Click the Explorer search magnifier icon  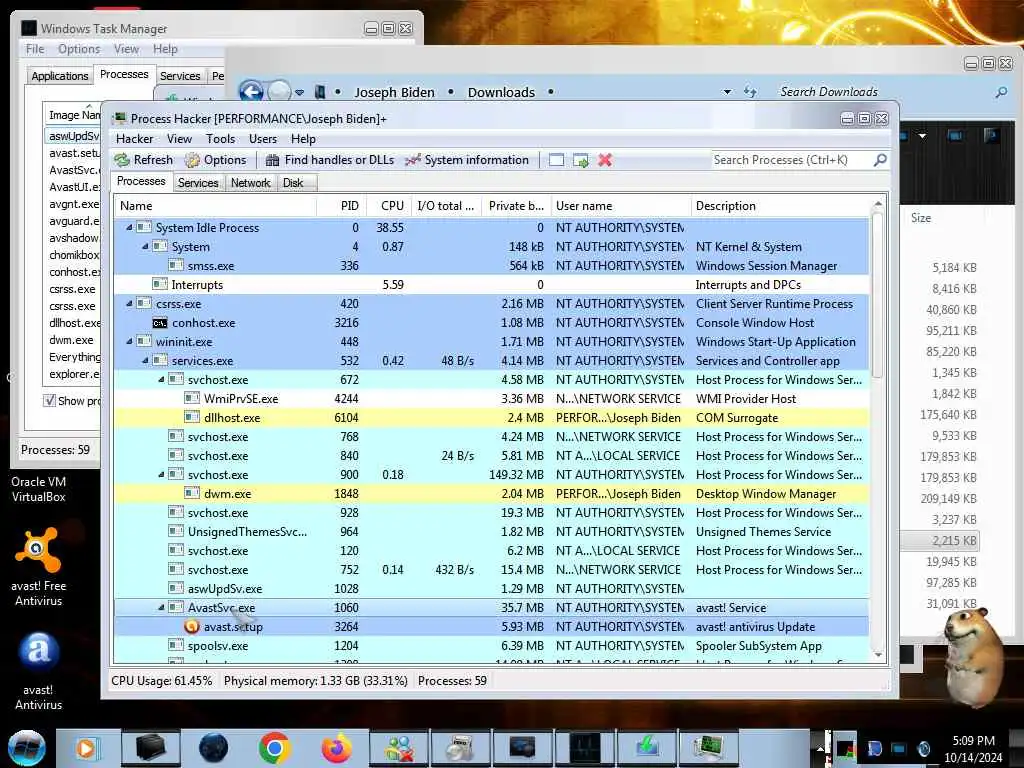point(1001,92)
